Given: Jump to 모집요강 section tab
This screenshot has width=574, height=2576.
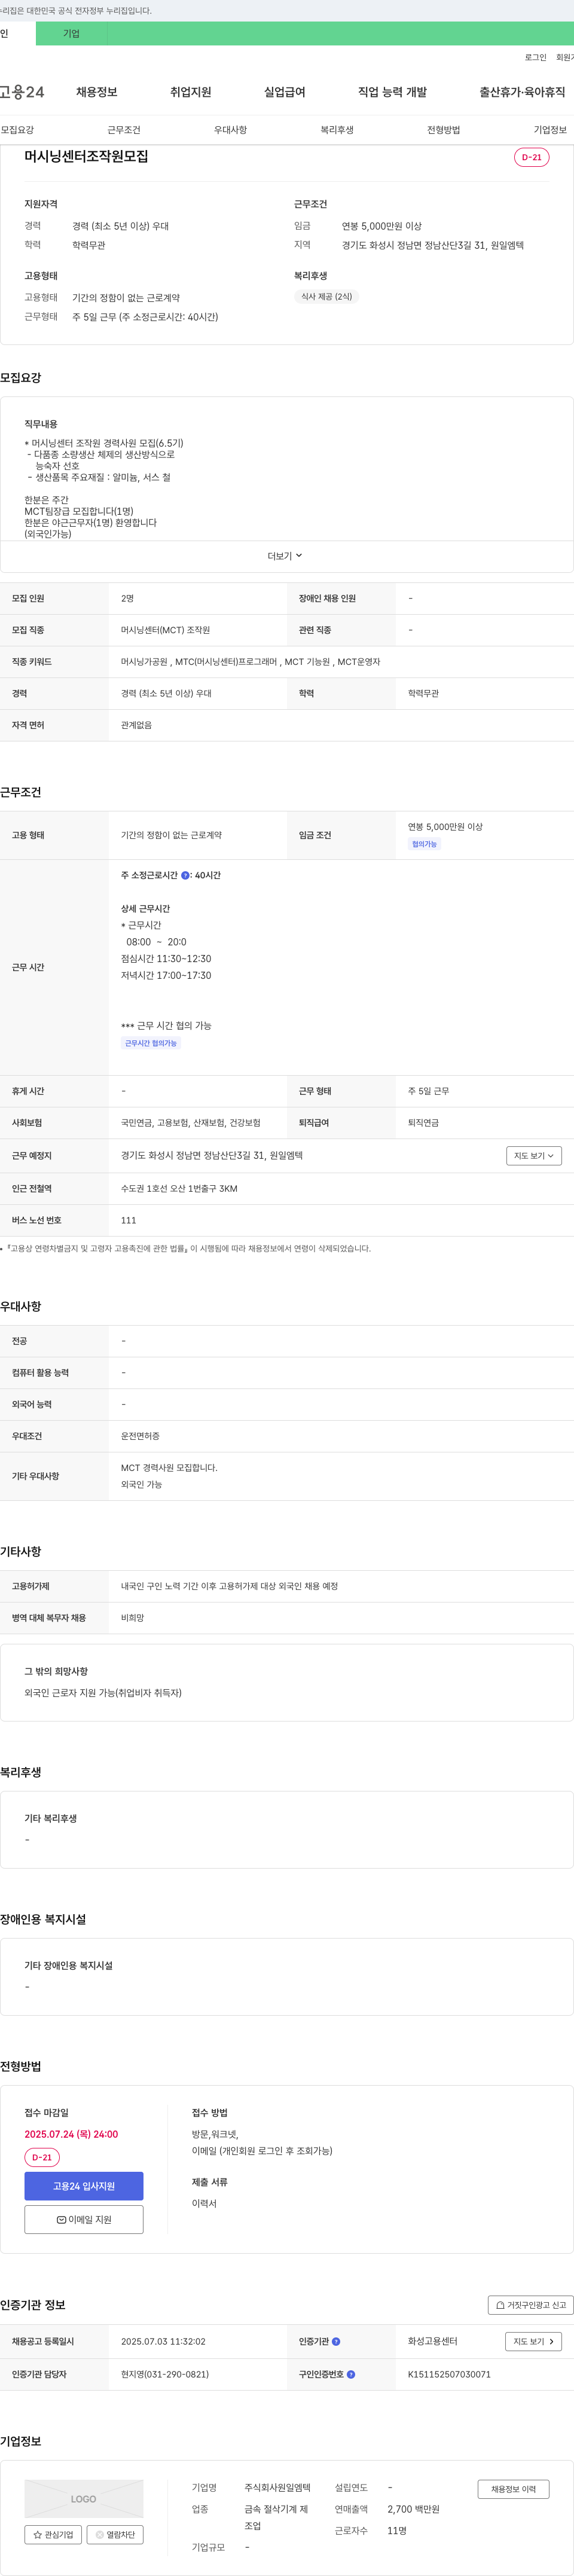Looking at the screenshot, I should [x=17, y=130].
